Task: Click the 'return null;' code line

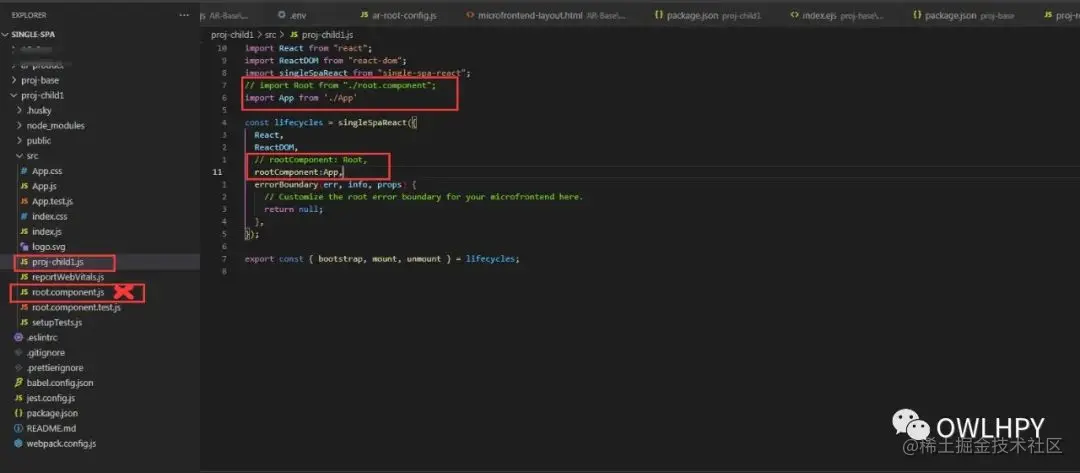Action: [293, 209]
